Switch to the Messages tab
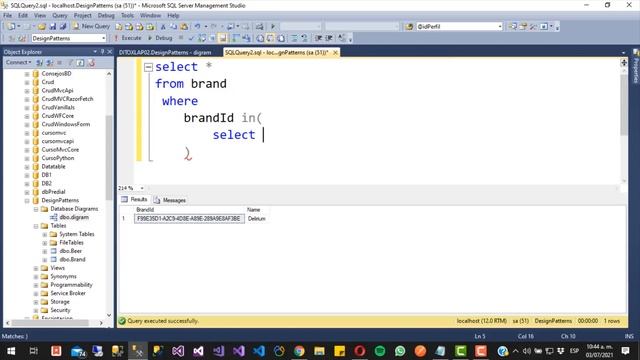The width and height of the screenshot is (640, 360). (x=170, y=200)
